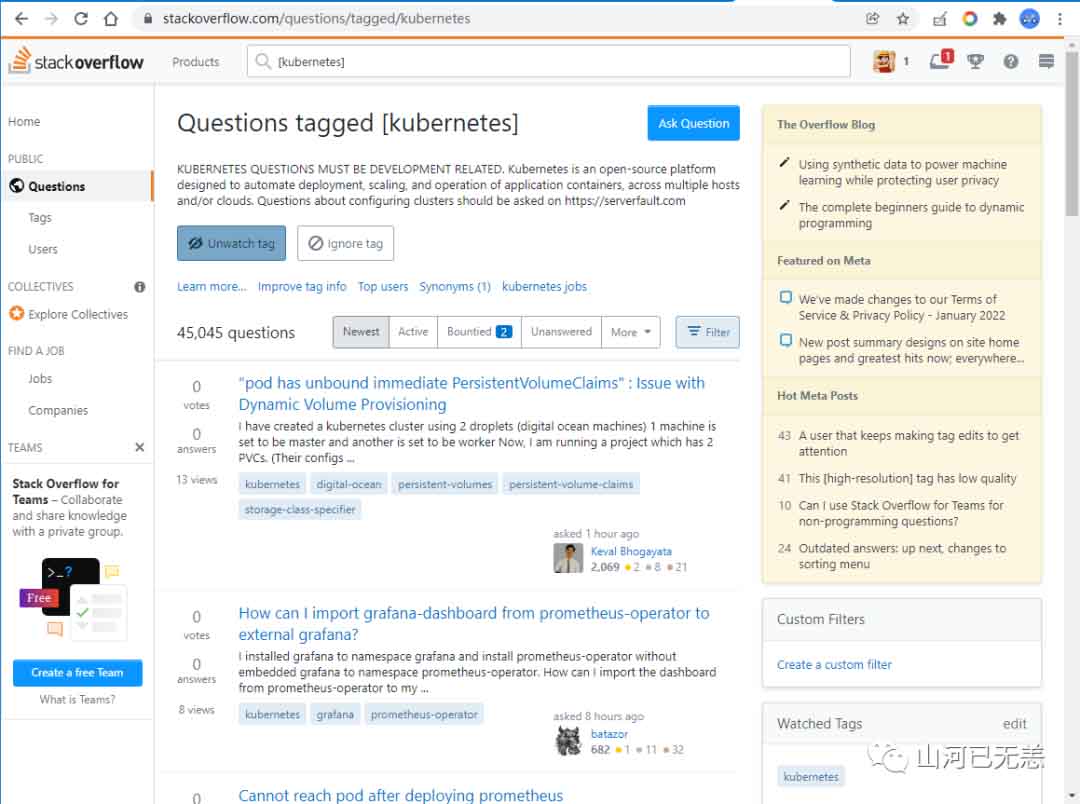Open the browser home page icon
Viewport: 1080px width, 804px height.
tap(111, 19)
